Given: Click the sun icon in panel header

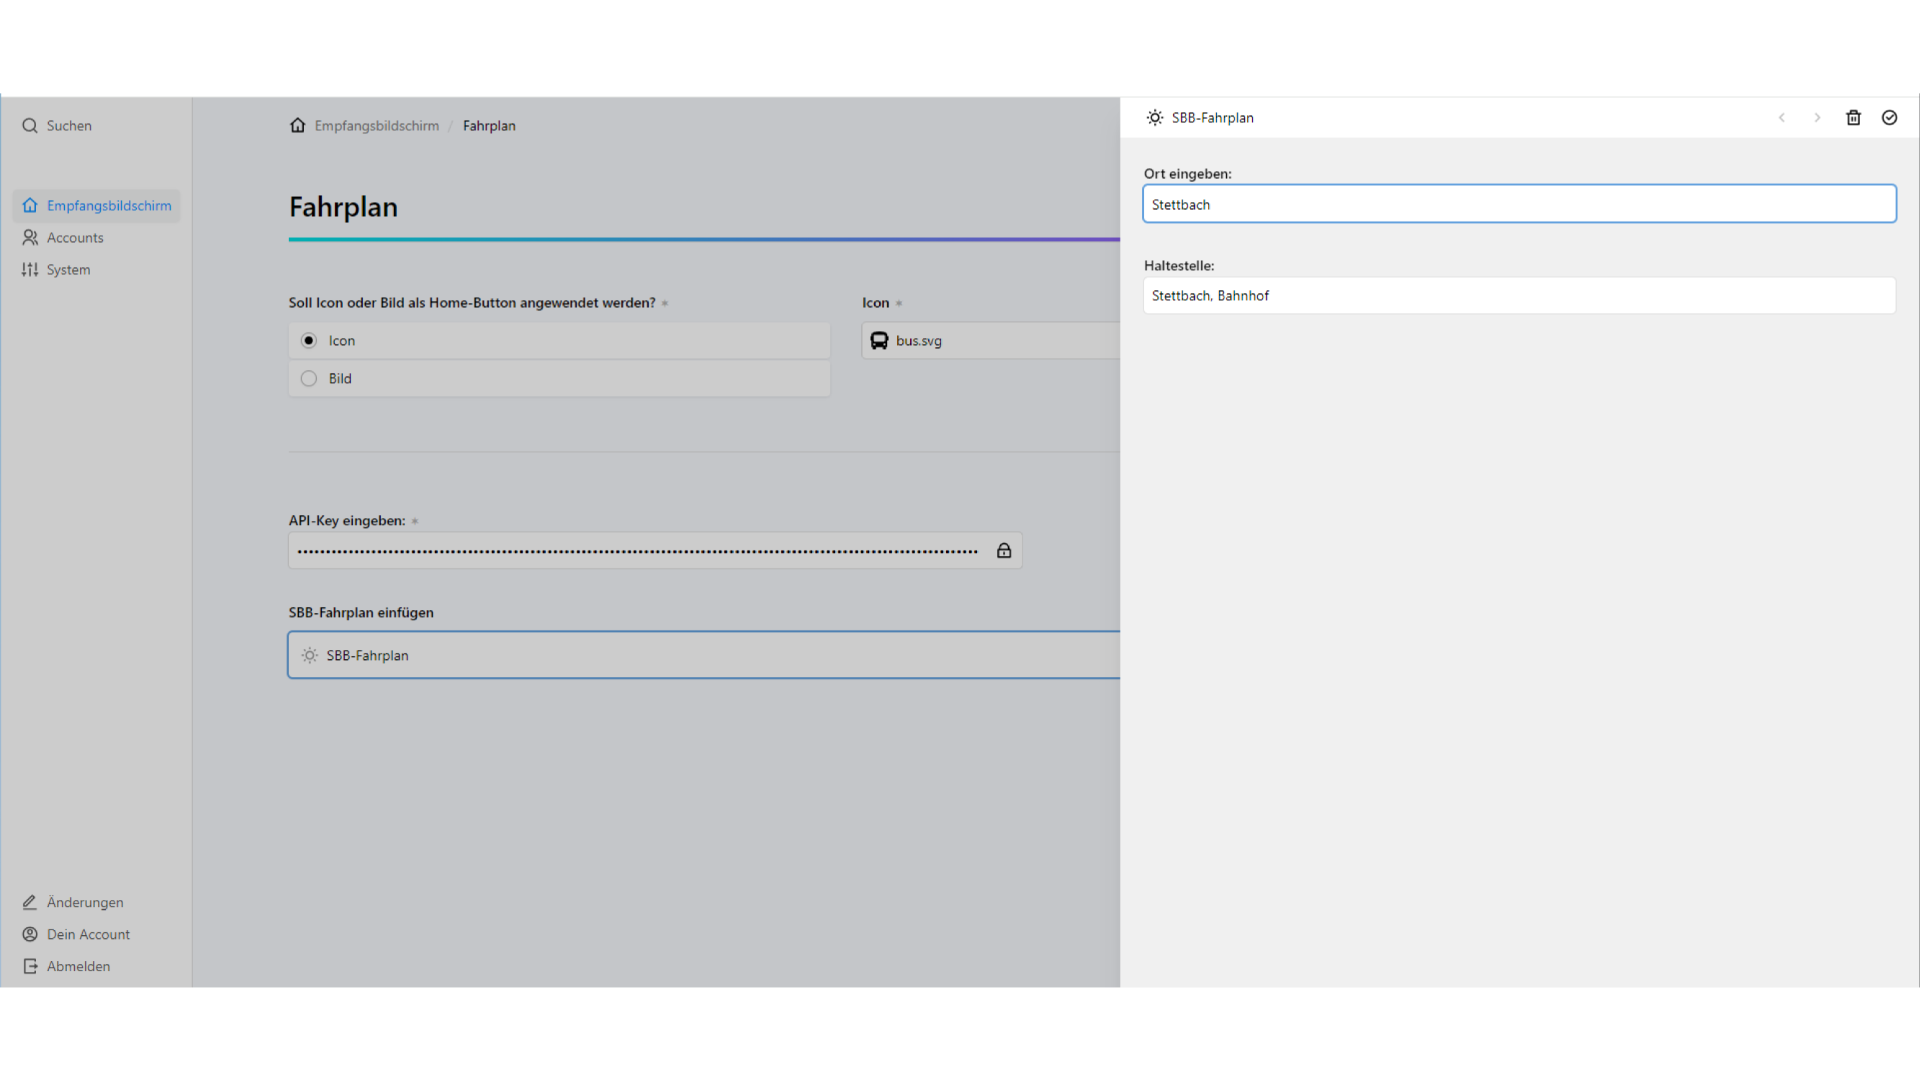Looking at the screenshot, I should (1155, 118).
